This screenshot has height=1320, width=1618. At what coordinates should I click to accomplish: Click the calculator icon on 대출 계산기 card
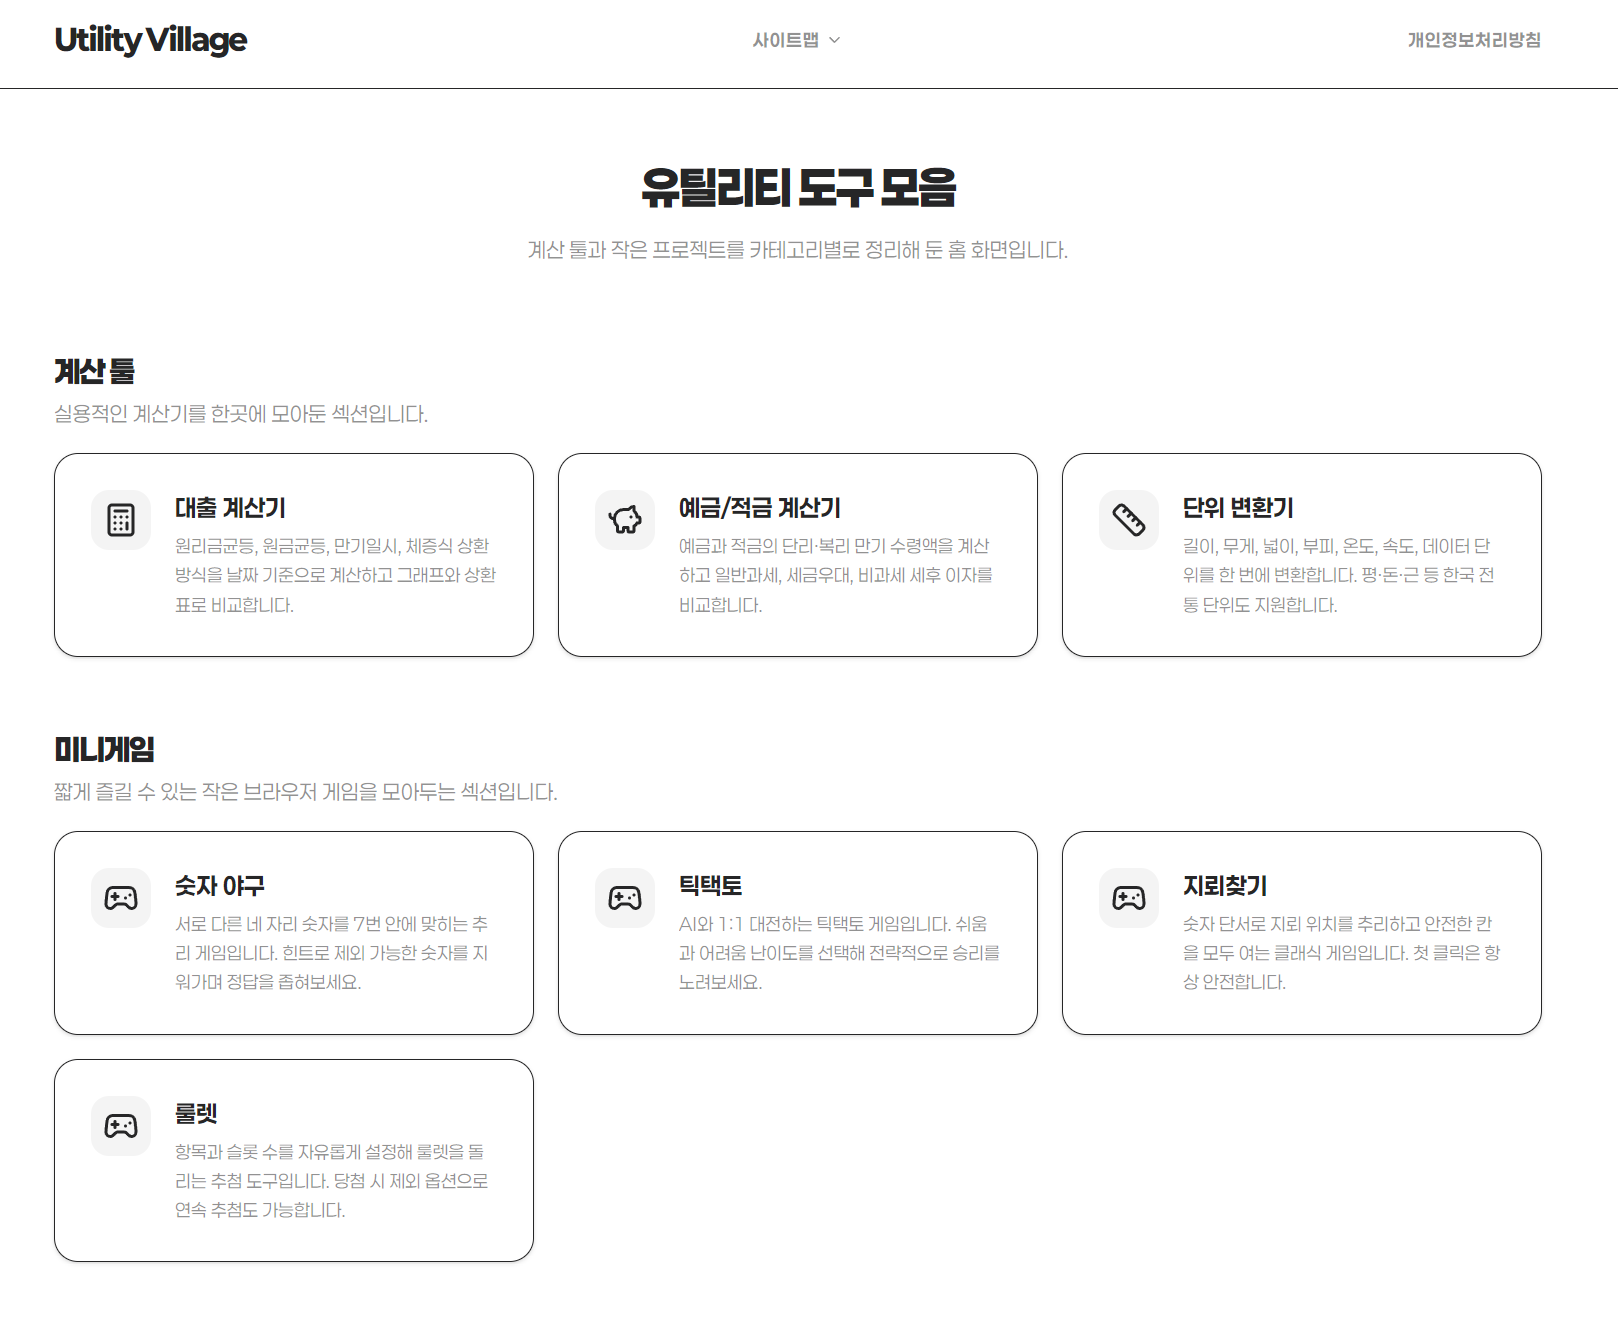pyautogui.click(x=121, y=520)
